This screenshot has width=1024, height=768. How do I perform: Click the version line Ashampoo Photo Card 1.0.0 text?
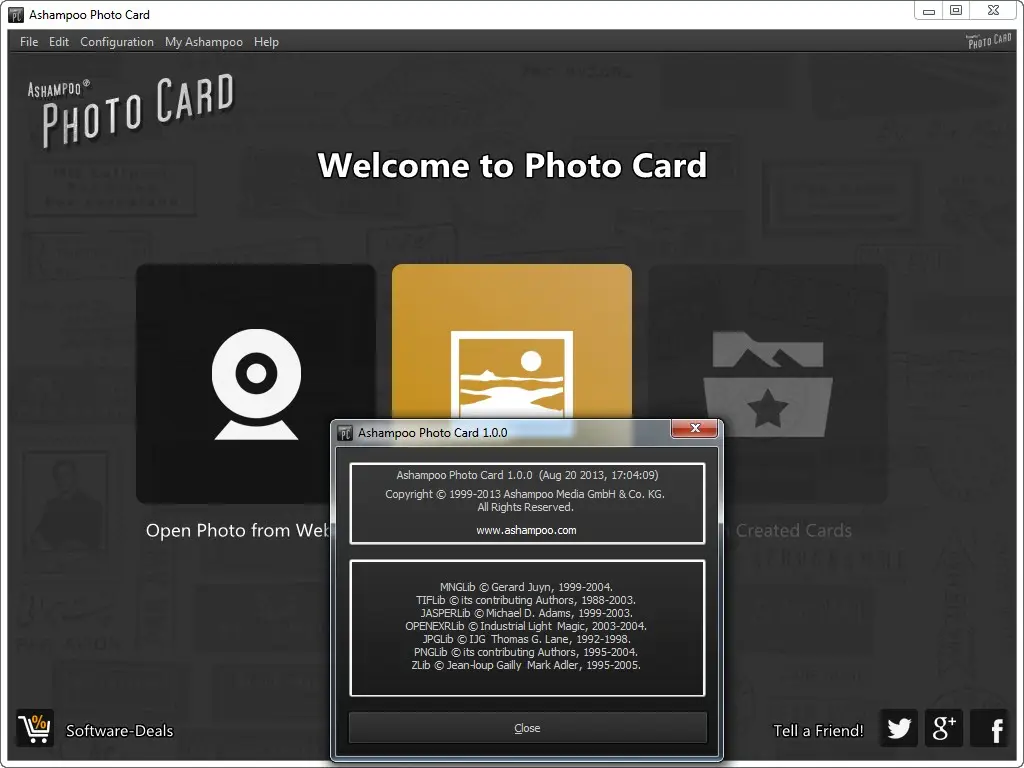tap(528, 475)
